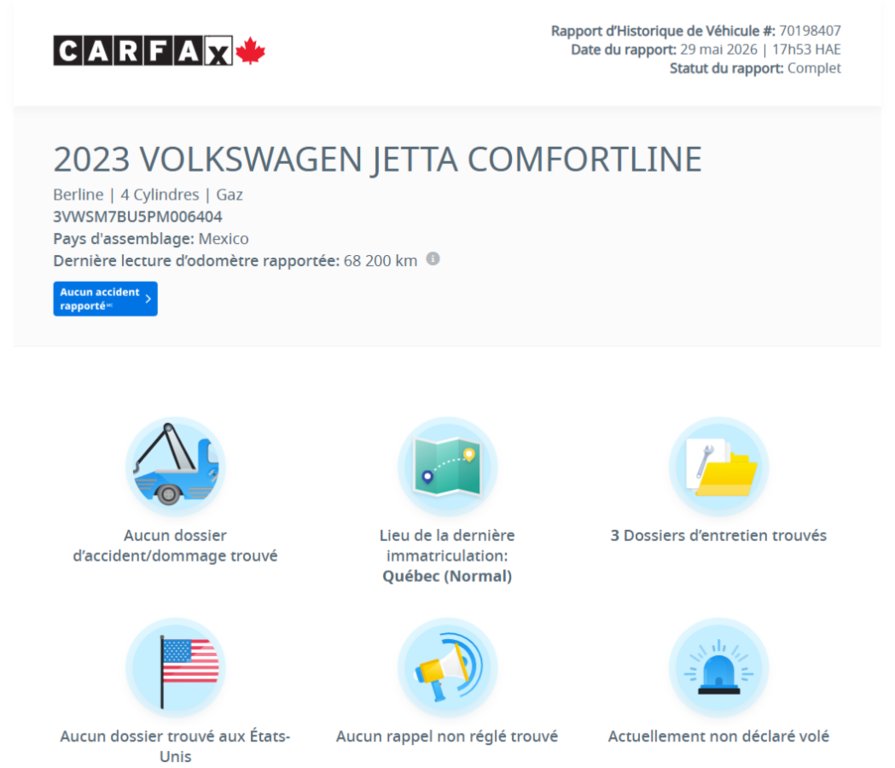Click 'Statut du rapport: Complet' text
The height and width of the screenshot is (768, 895).
coord(755,68)
